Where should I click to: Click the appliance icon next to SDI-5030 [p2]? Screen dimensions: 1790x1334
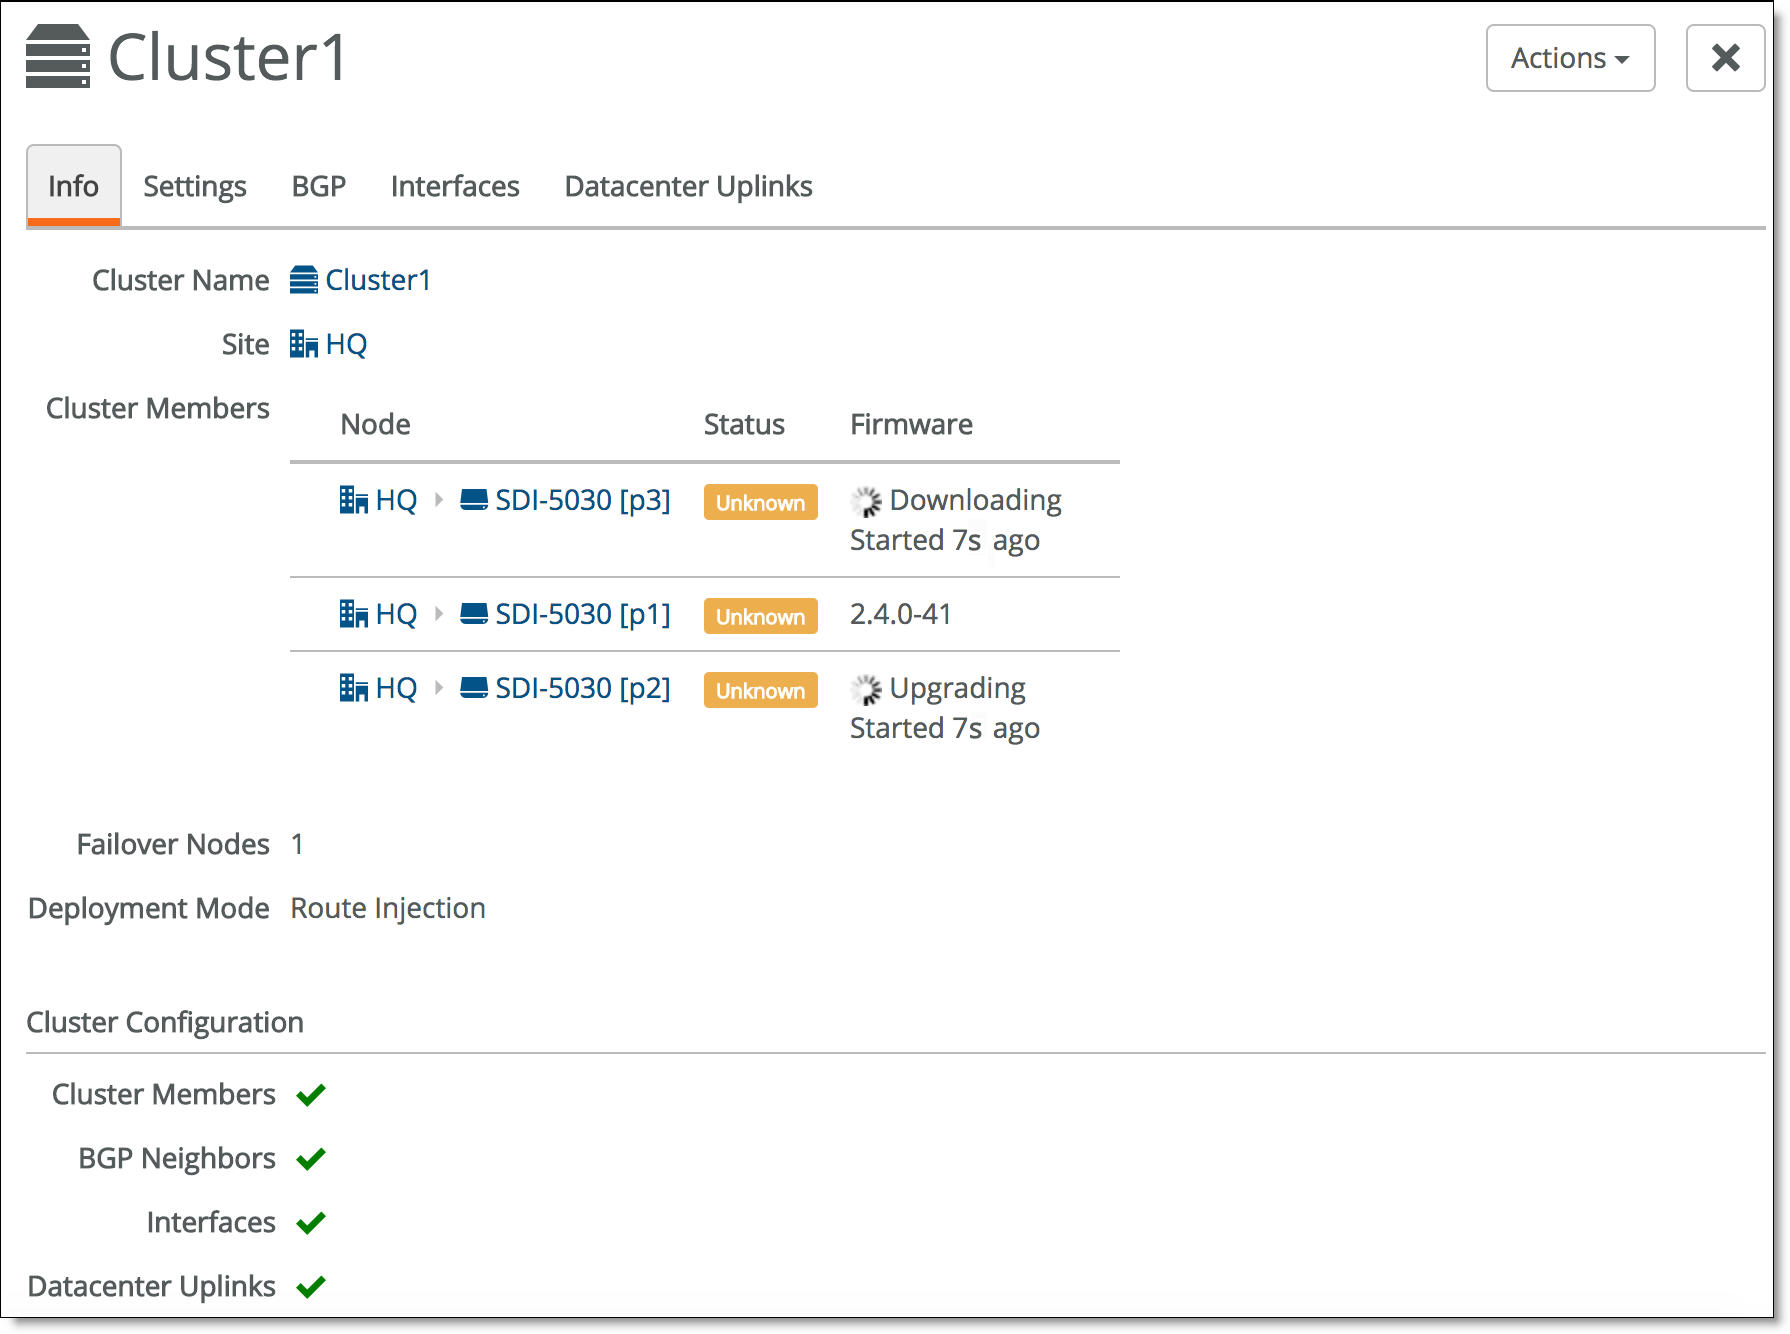coord(474,688)
